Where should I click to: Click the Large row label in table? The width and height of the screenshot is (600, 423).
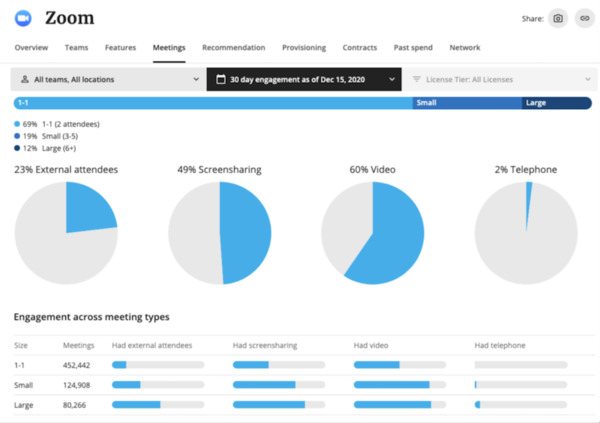pyautogui.click(x=24, y=405)
